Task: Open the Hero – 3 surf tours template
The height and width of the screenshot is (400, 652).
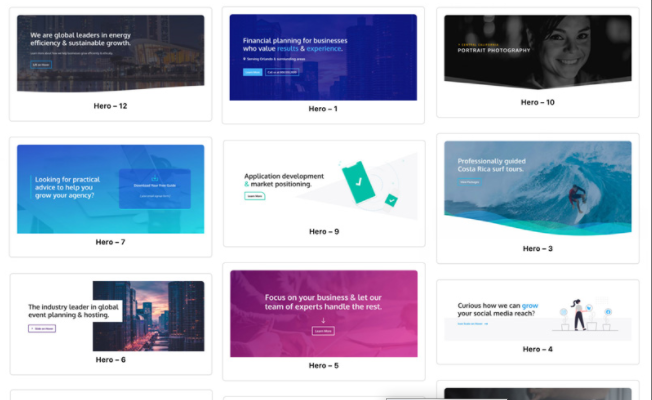Action: click(537, 187)
